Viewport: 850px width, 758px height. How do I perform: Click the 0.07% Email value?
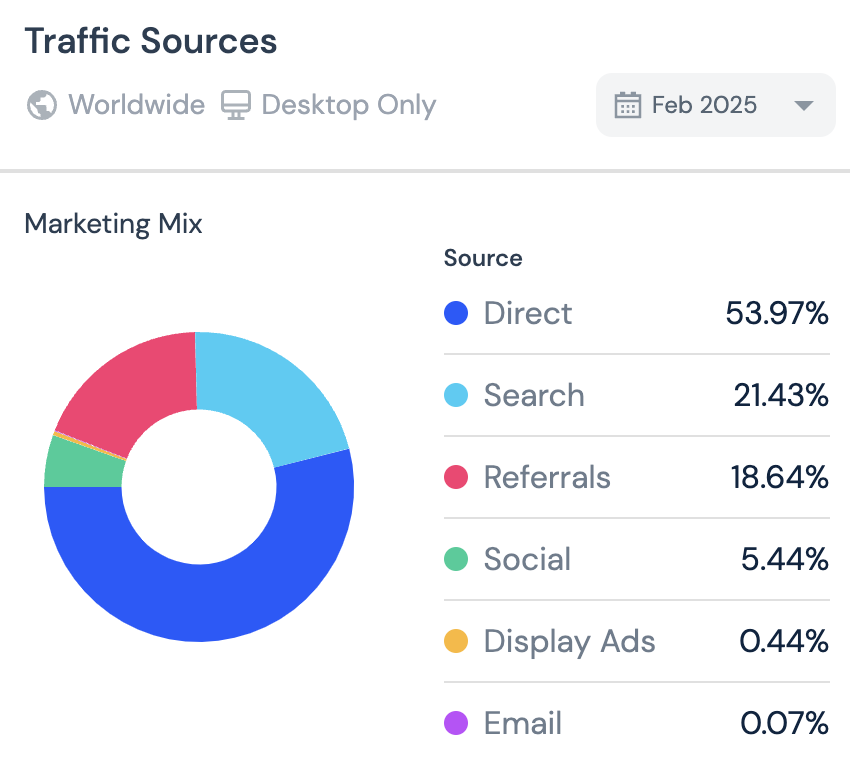[x=784, y=723]
